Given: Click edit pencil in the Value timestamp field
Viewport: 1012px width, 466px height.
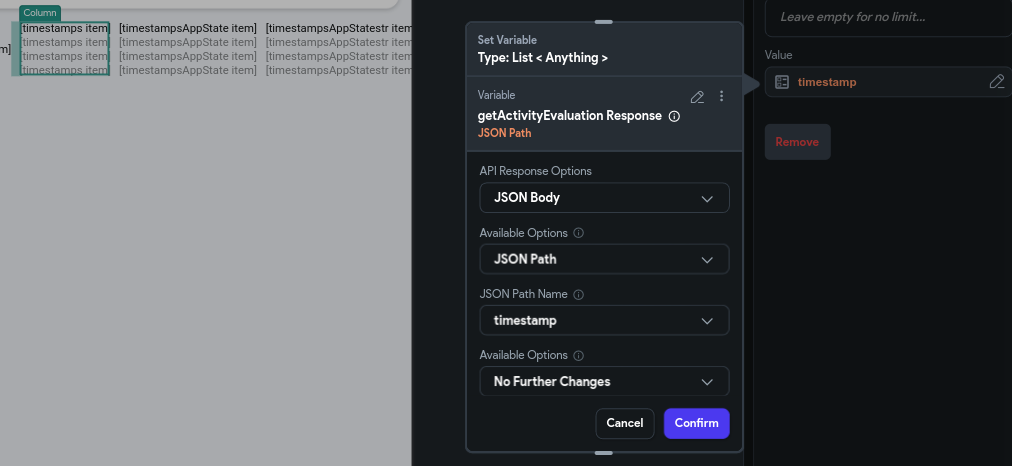Looking at the screenshot, I should click(x=997, y=81).
